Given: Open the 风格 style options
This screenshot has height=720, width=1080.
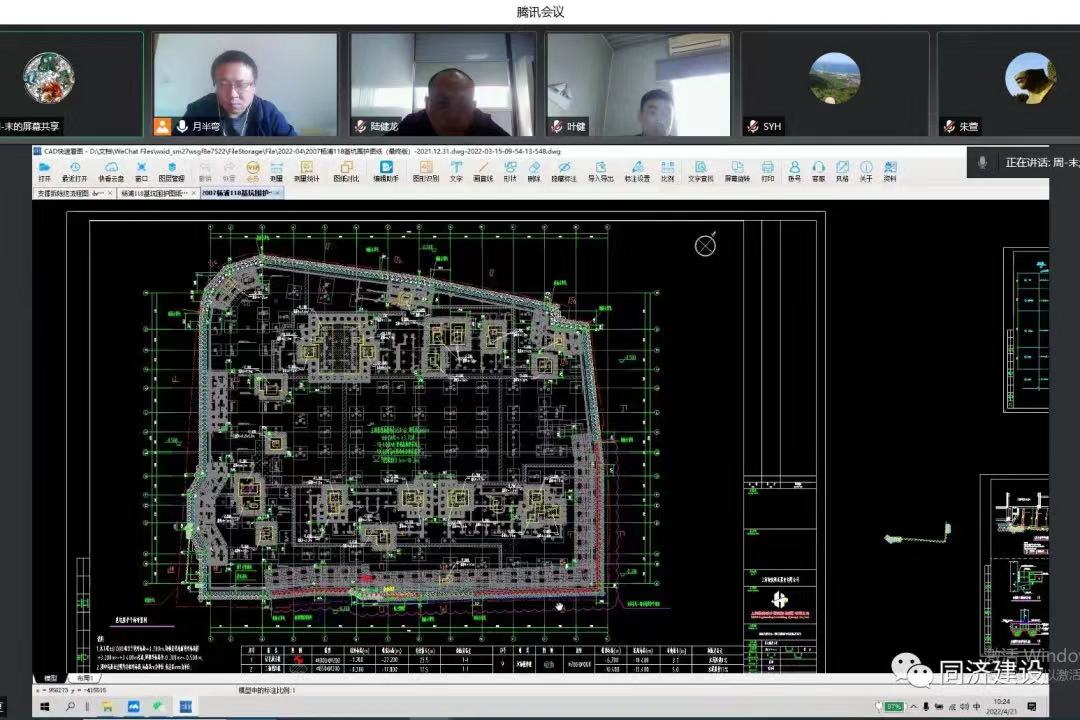Looking at the screenshot, I should [x=842, y=171].
